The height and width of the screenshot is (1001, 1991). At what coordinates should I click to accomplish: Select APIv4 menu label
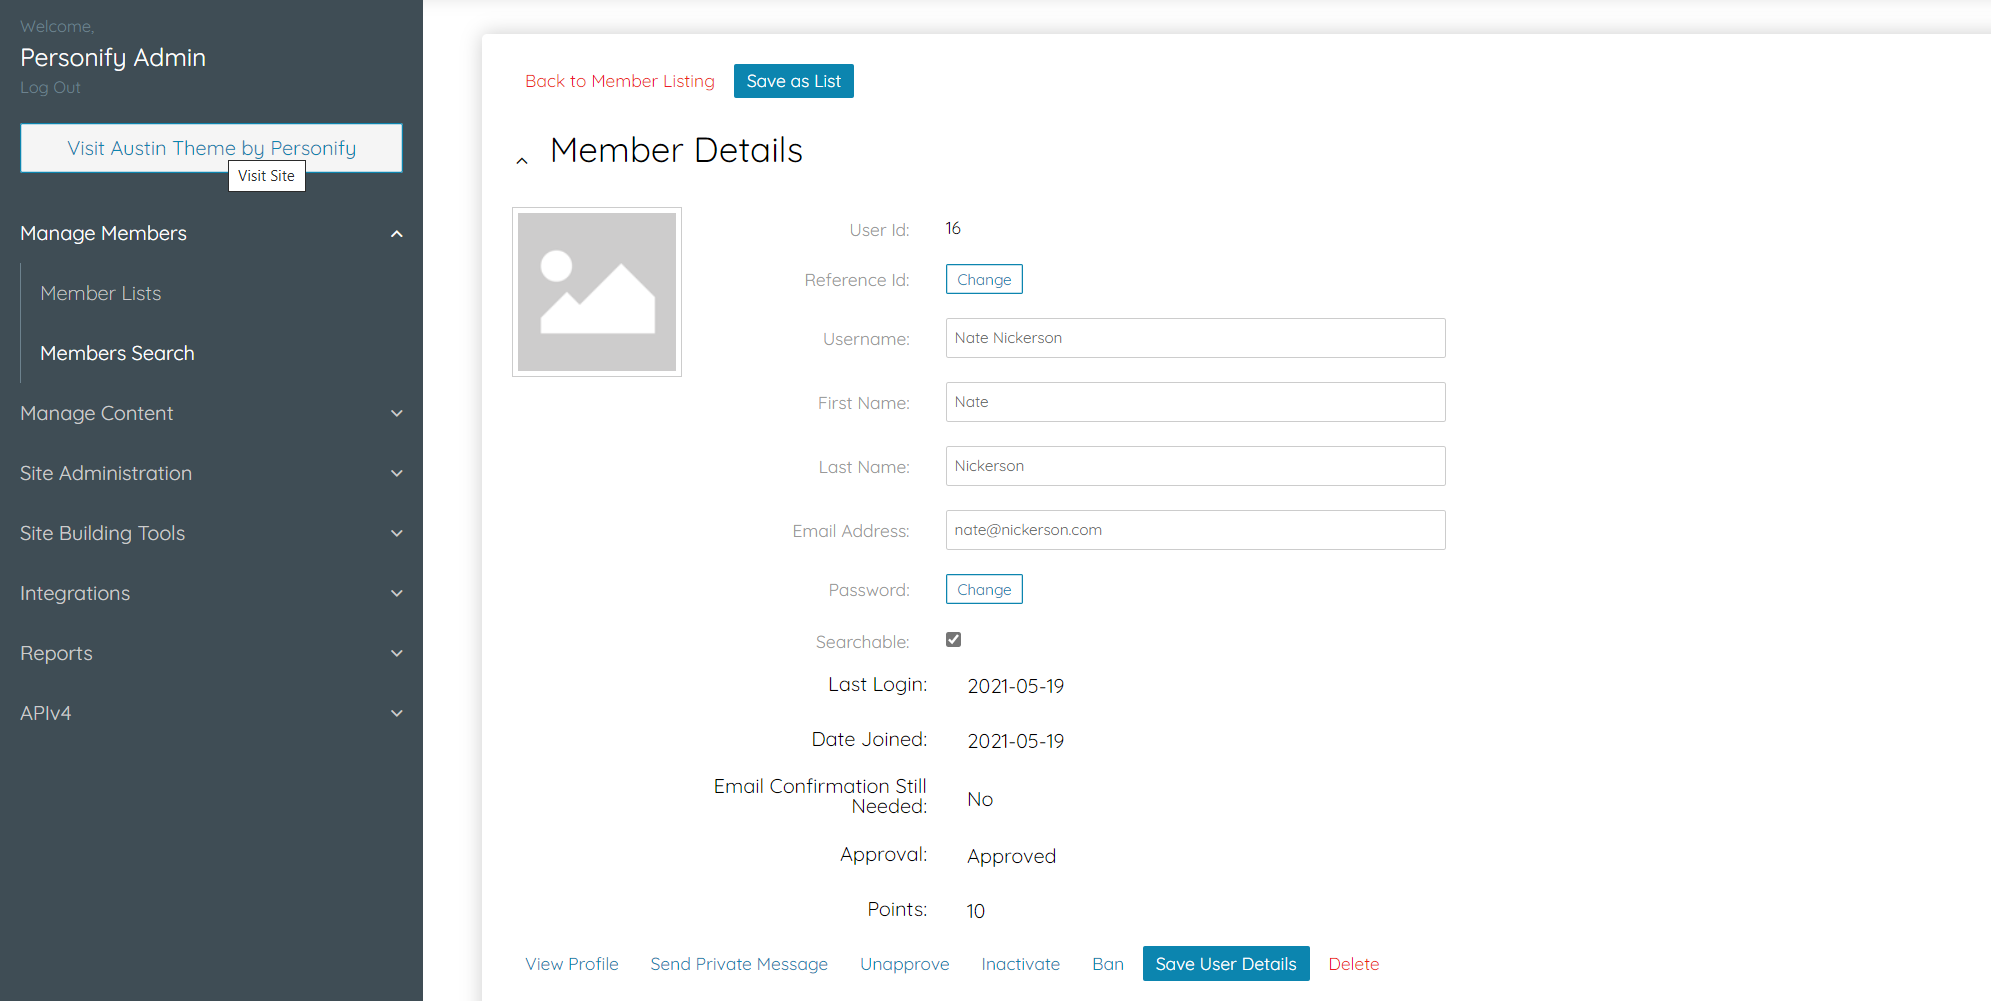coord(45,713)
